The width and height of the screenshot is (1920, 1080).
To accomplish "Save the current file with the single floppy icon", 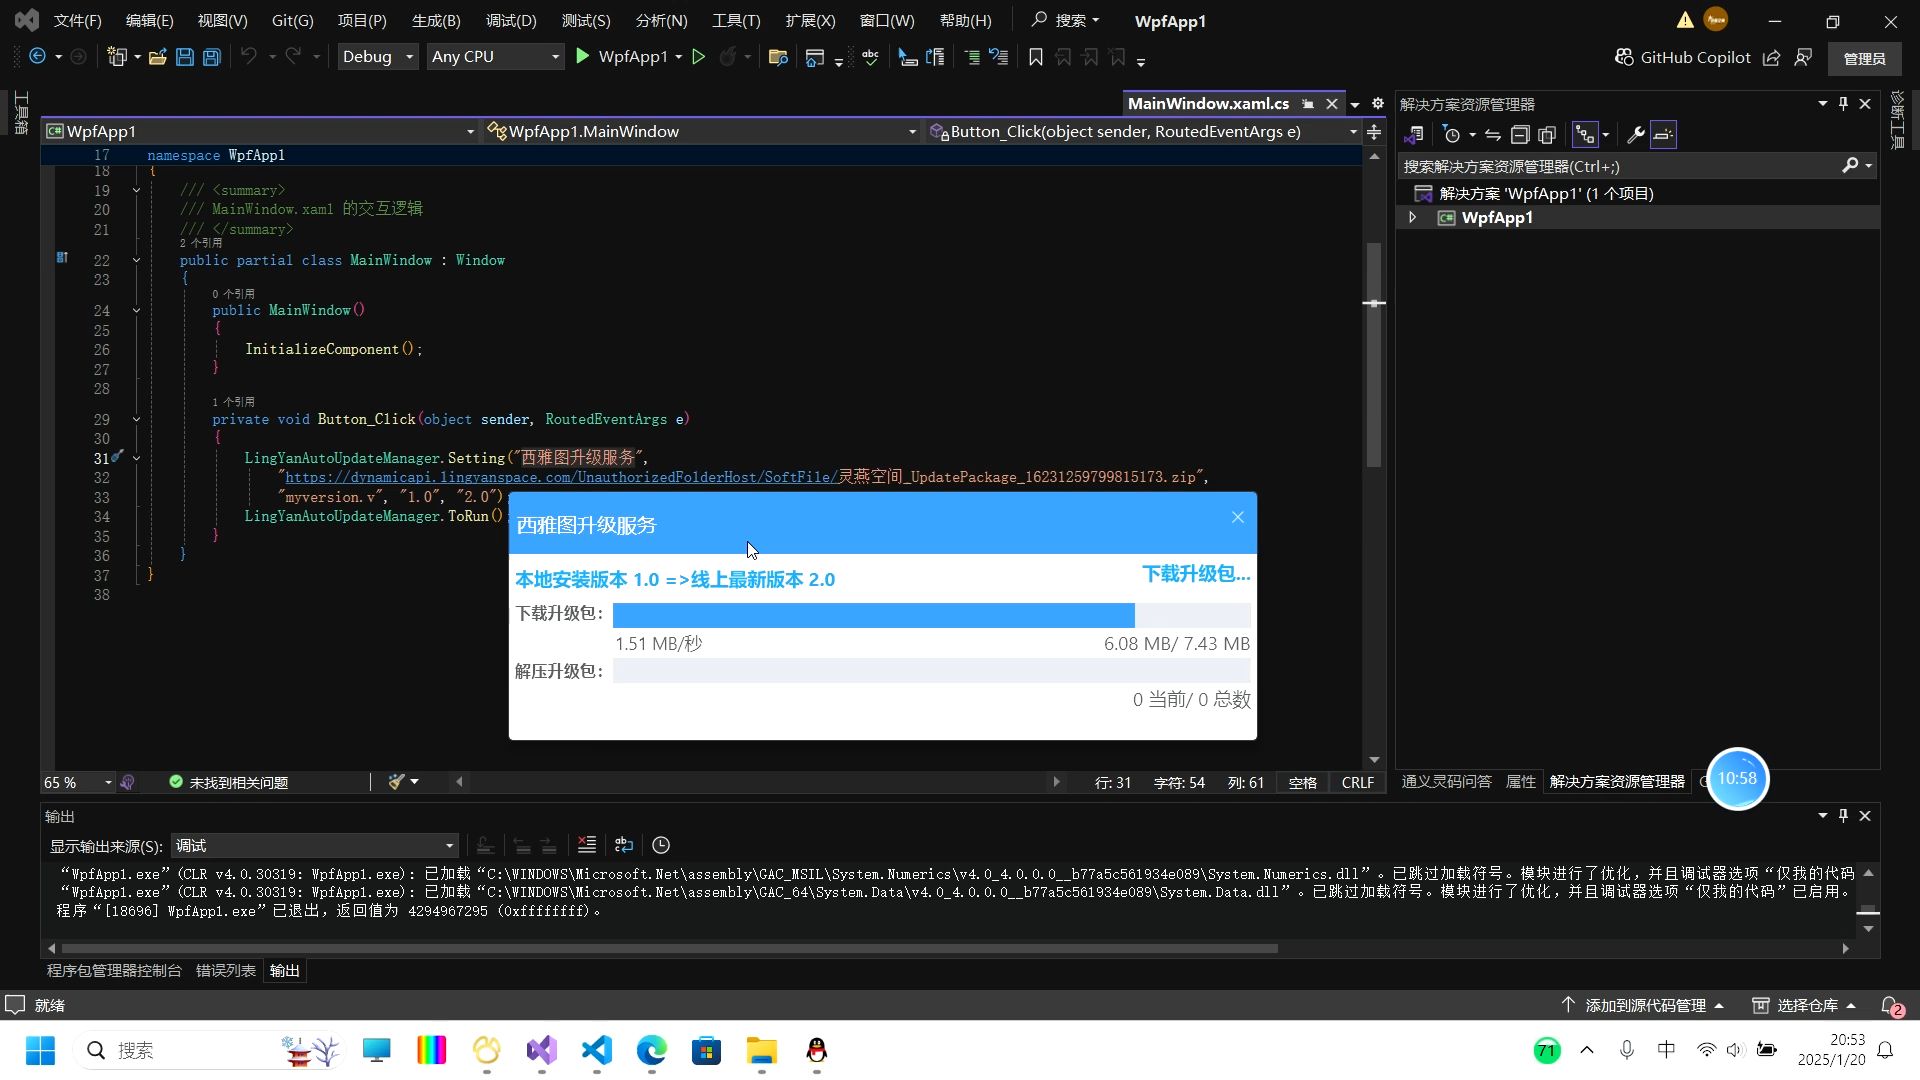I will pos(185,57).
